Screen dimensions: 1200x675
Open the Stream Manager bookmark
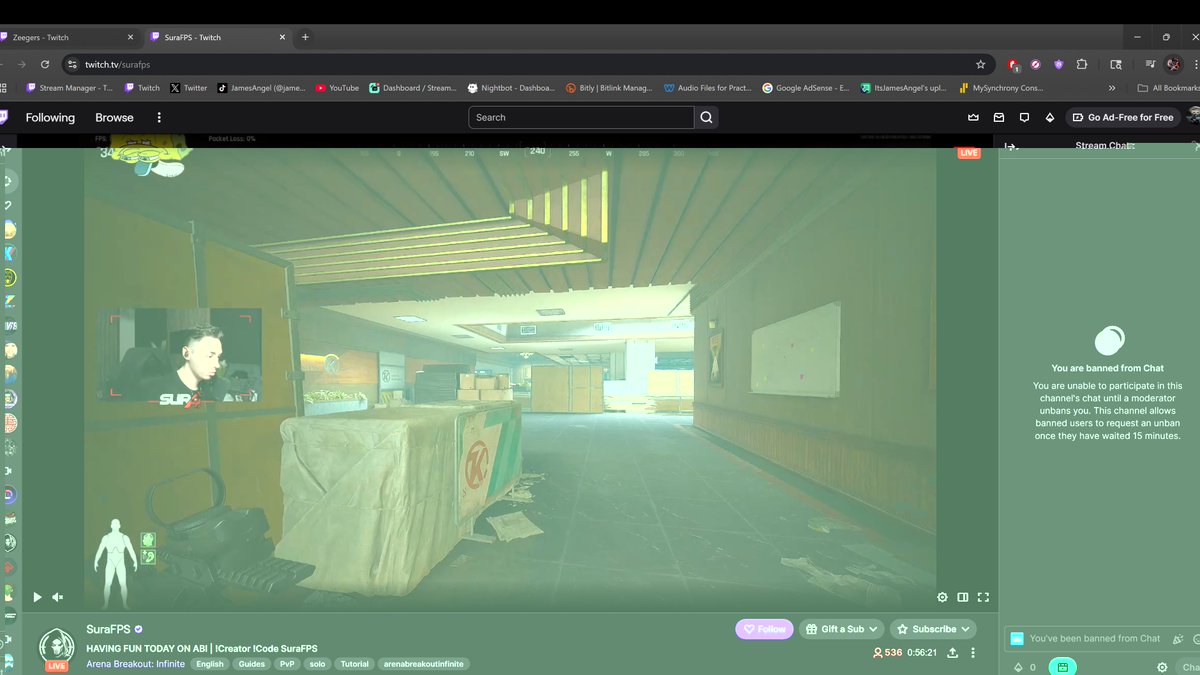pos(69,88)
